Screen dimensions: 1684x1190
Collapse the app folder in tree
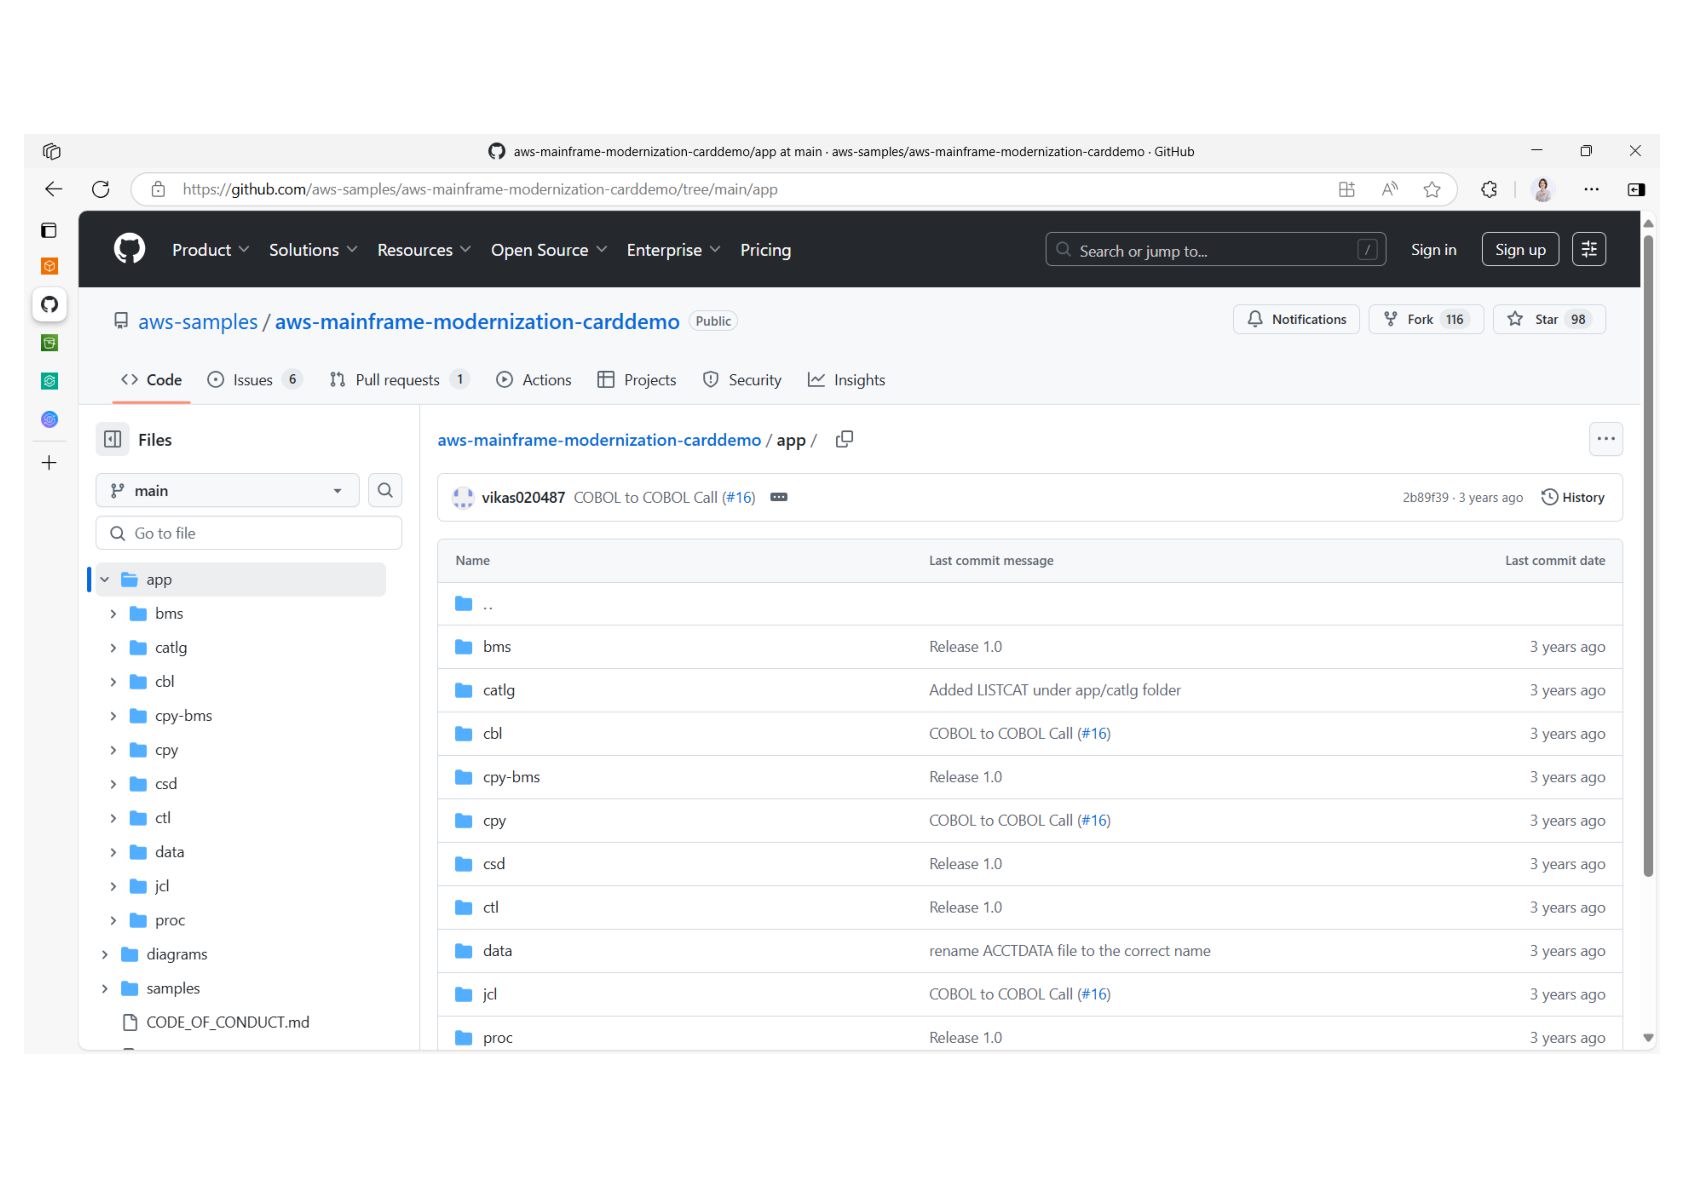tap(105, 580)
